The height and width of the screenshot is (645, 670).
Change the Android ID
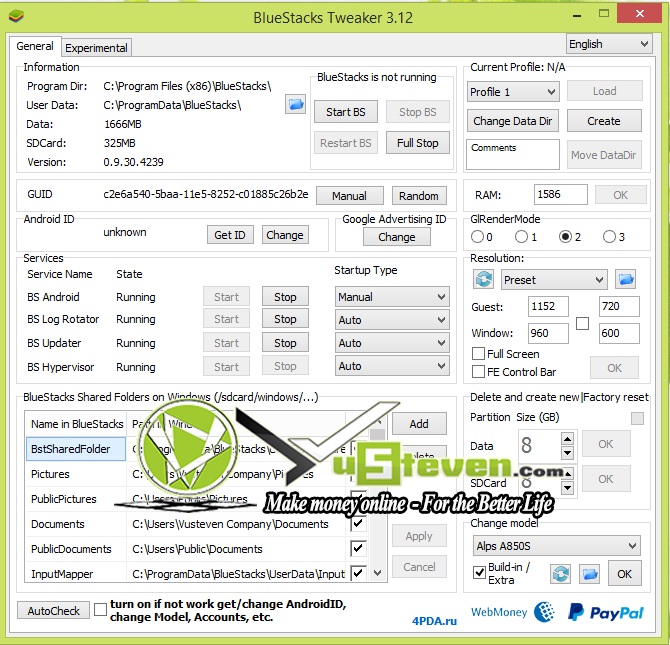(285, 235)
